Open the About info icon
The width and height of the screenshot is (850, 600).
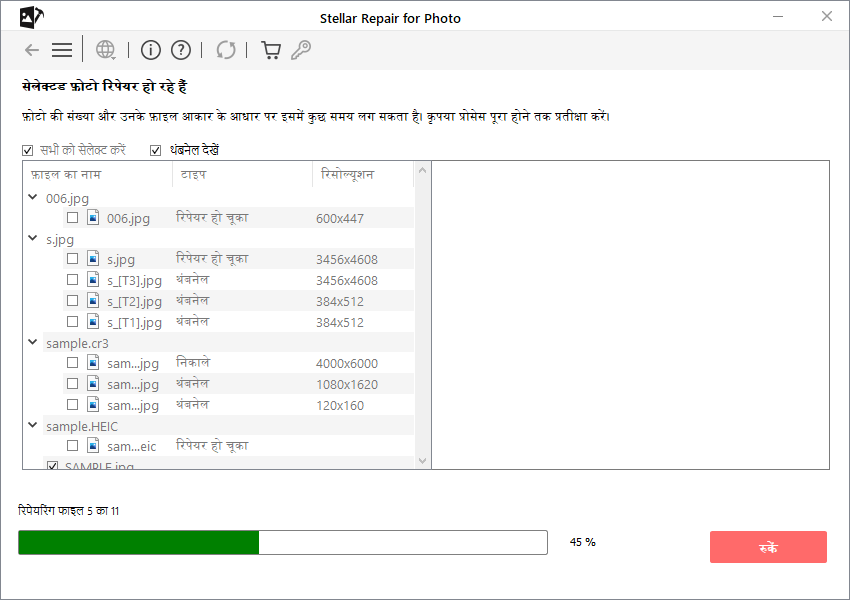[x=151, y=50]
